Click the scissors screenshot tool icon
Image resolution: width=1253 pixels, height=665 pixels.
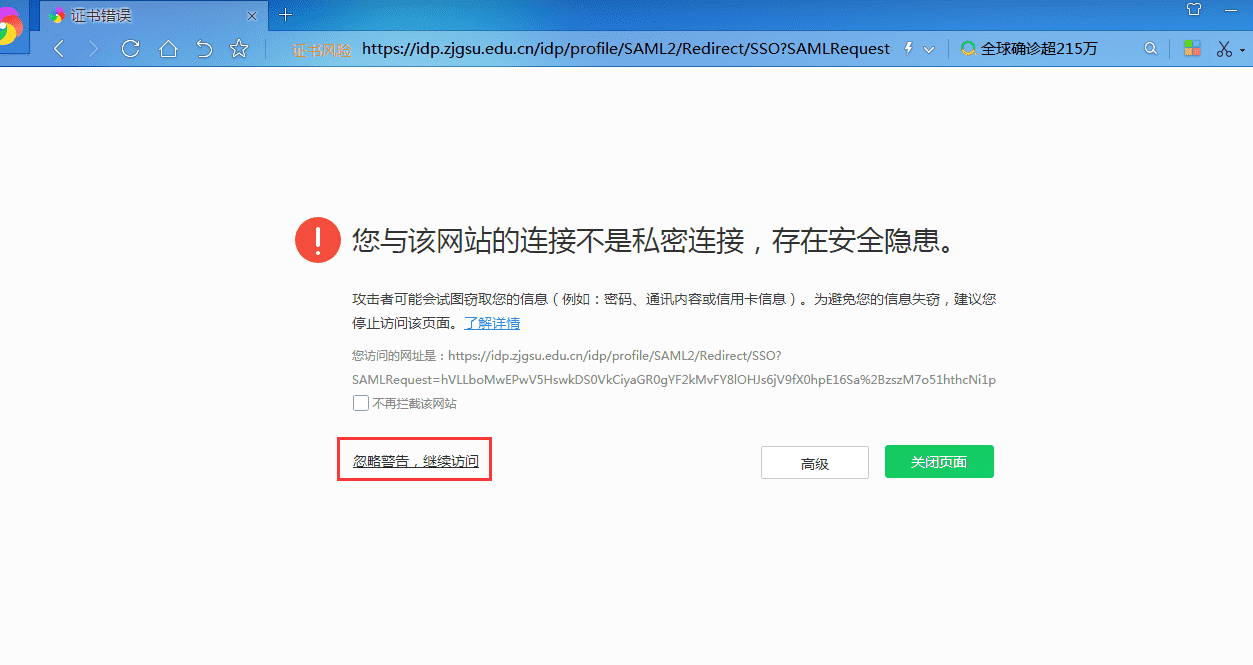coord(1224,49)
